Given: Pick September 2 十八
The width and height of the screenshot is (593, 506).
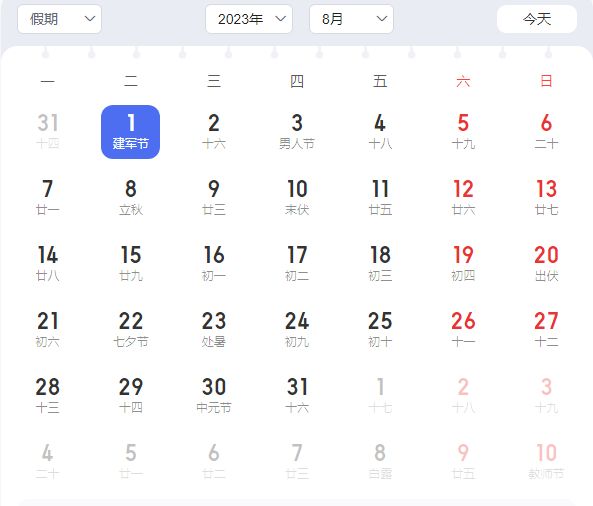Looking at the screenshot, I should pos(463,396).
